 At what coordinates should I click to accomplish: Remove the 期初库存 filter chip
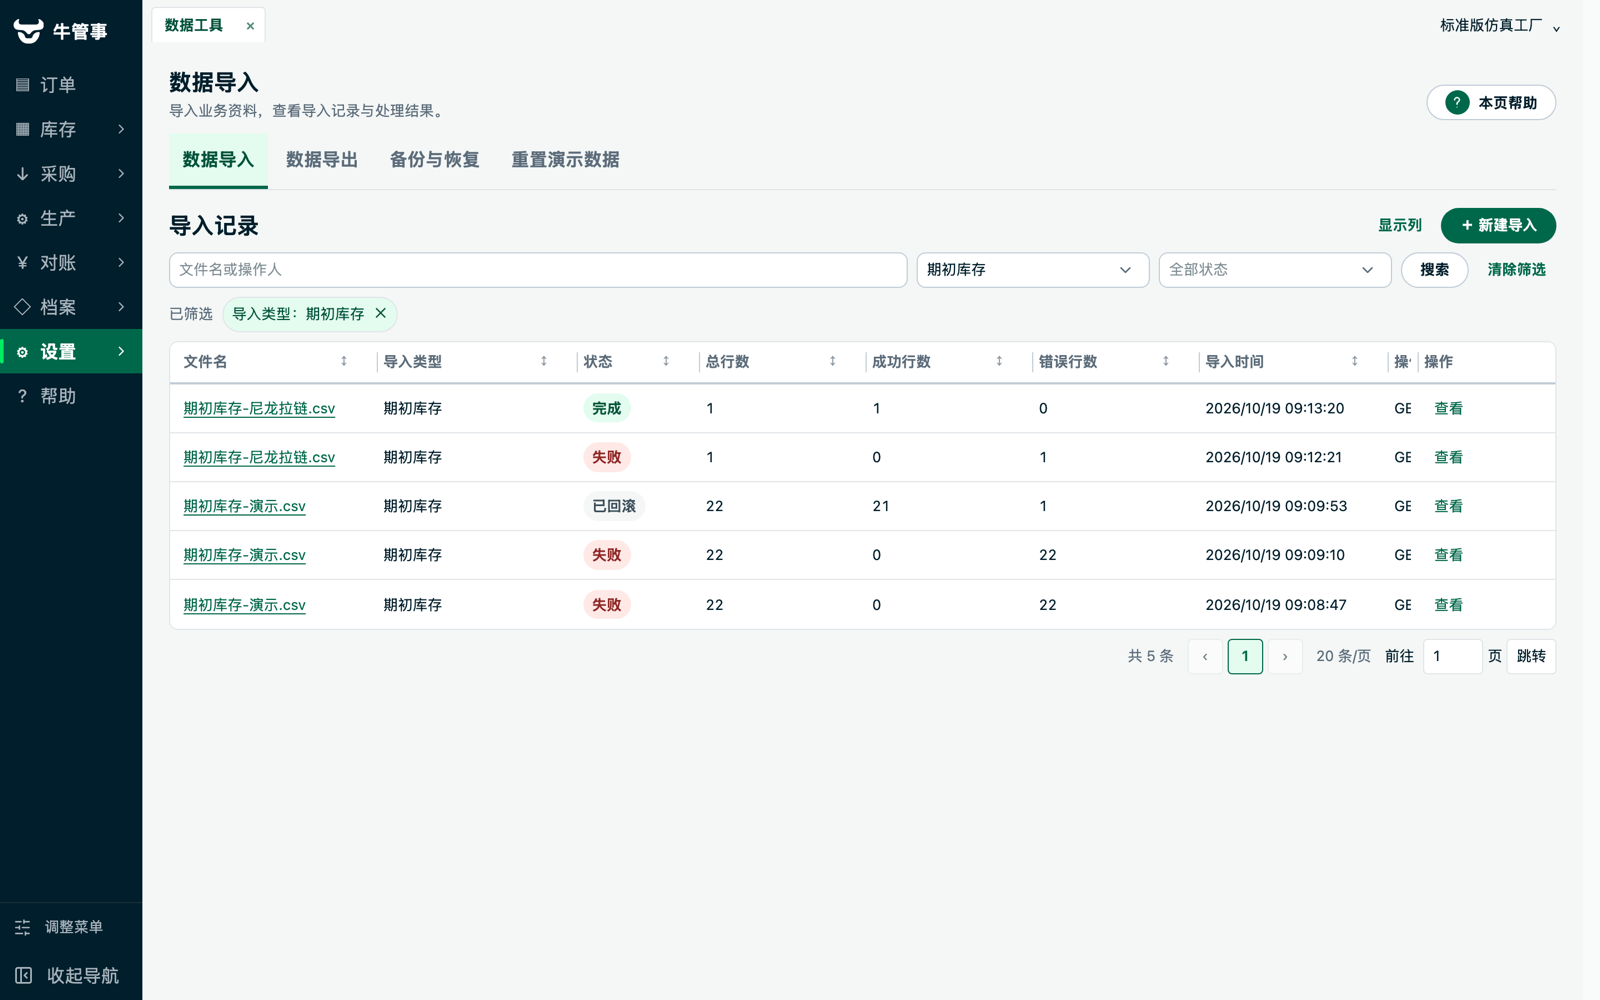[381, 313]
